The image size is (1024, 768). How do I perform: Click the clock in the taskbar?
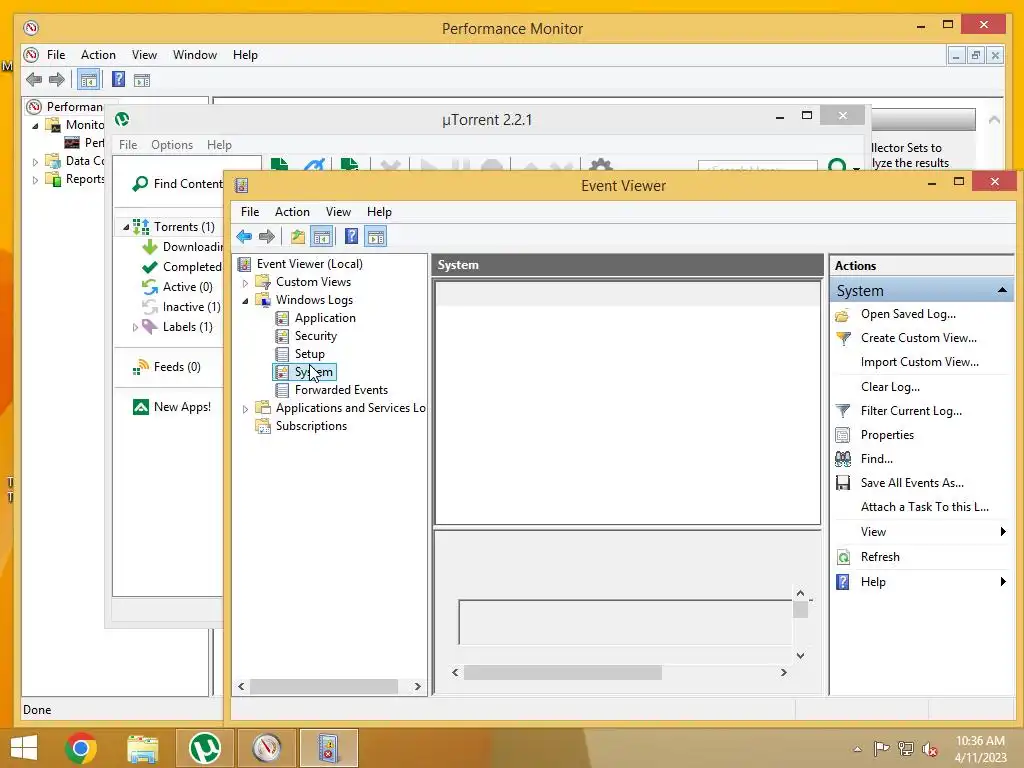pos(980,749)
